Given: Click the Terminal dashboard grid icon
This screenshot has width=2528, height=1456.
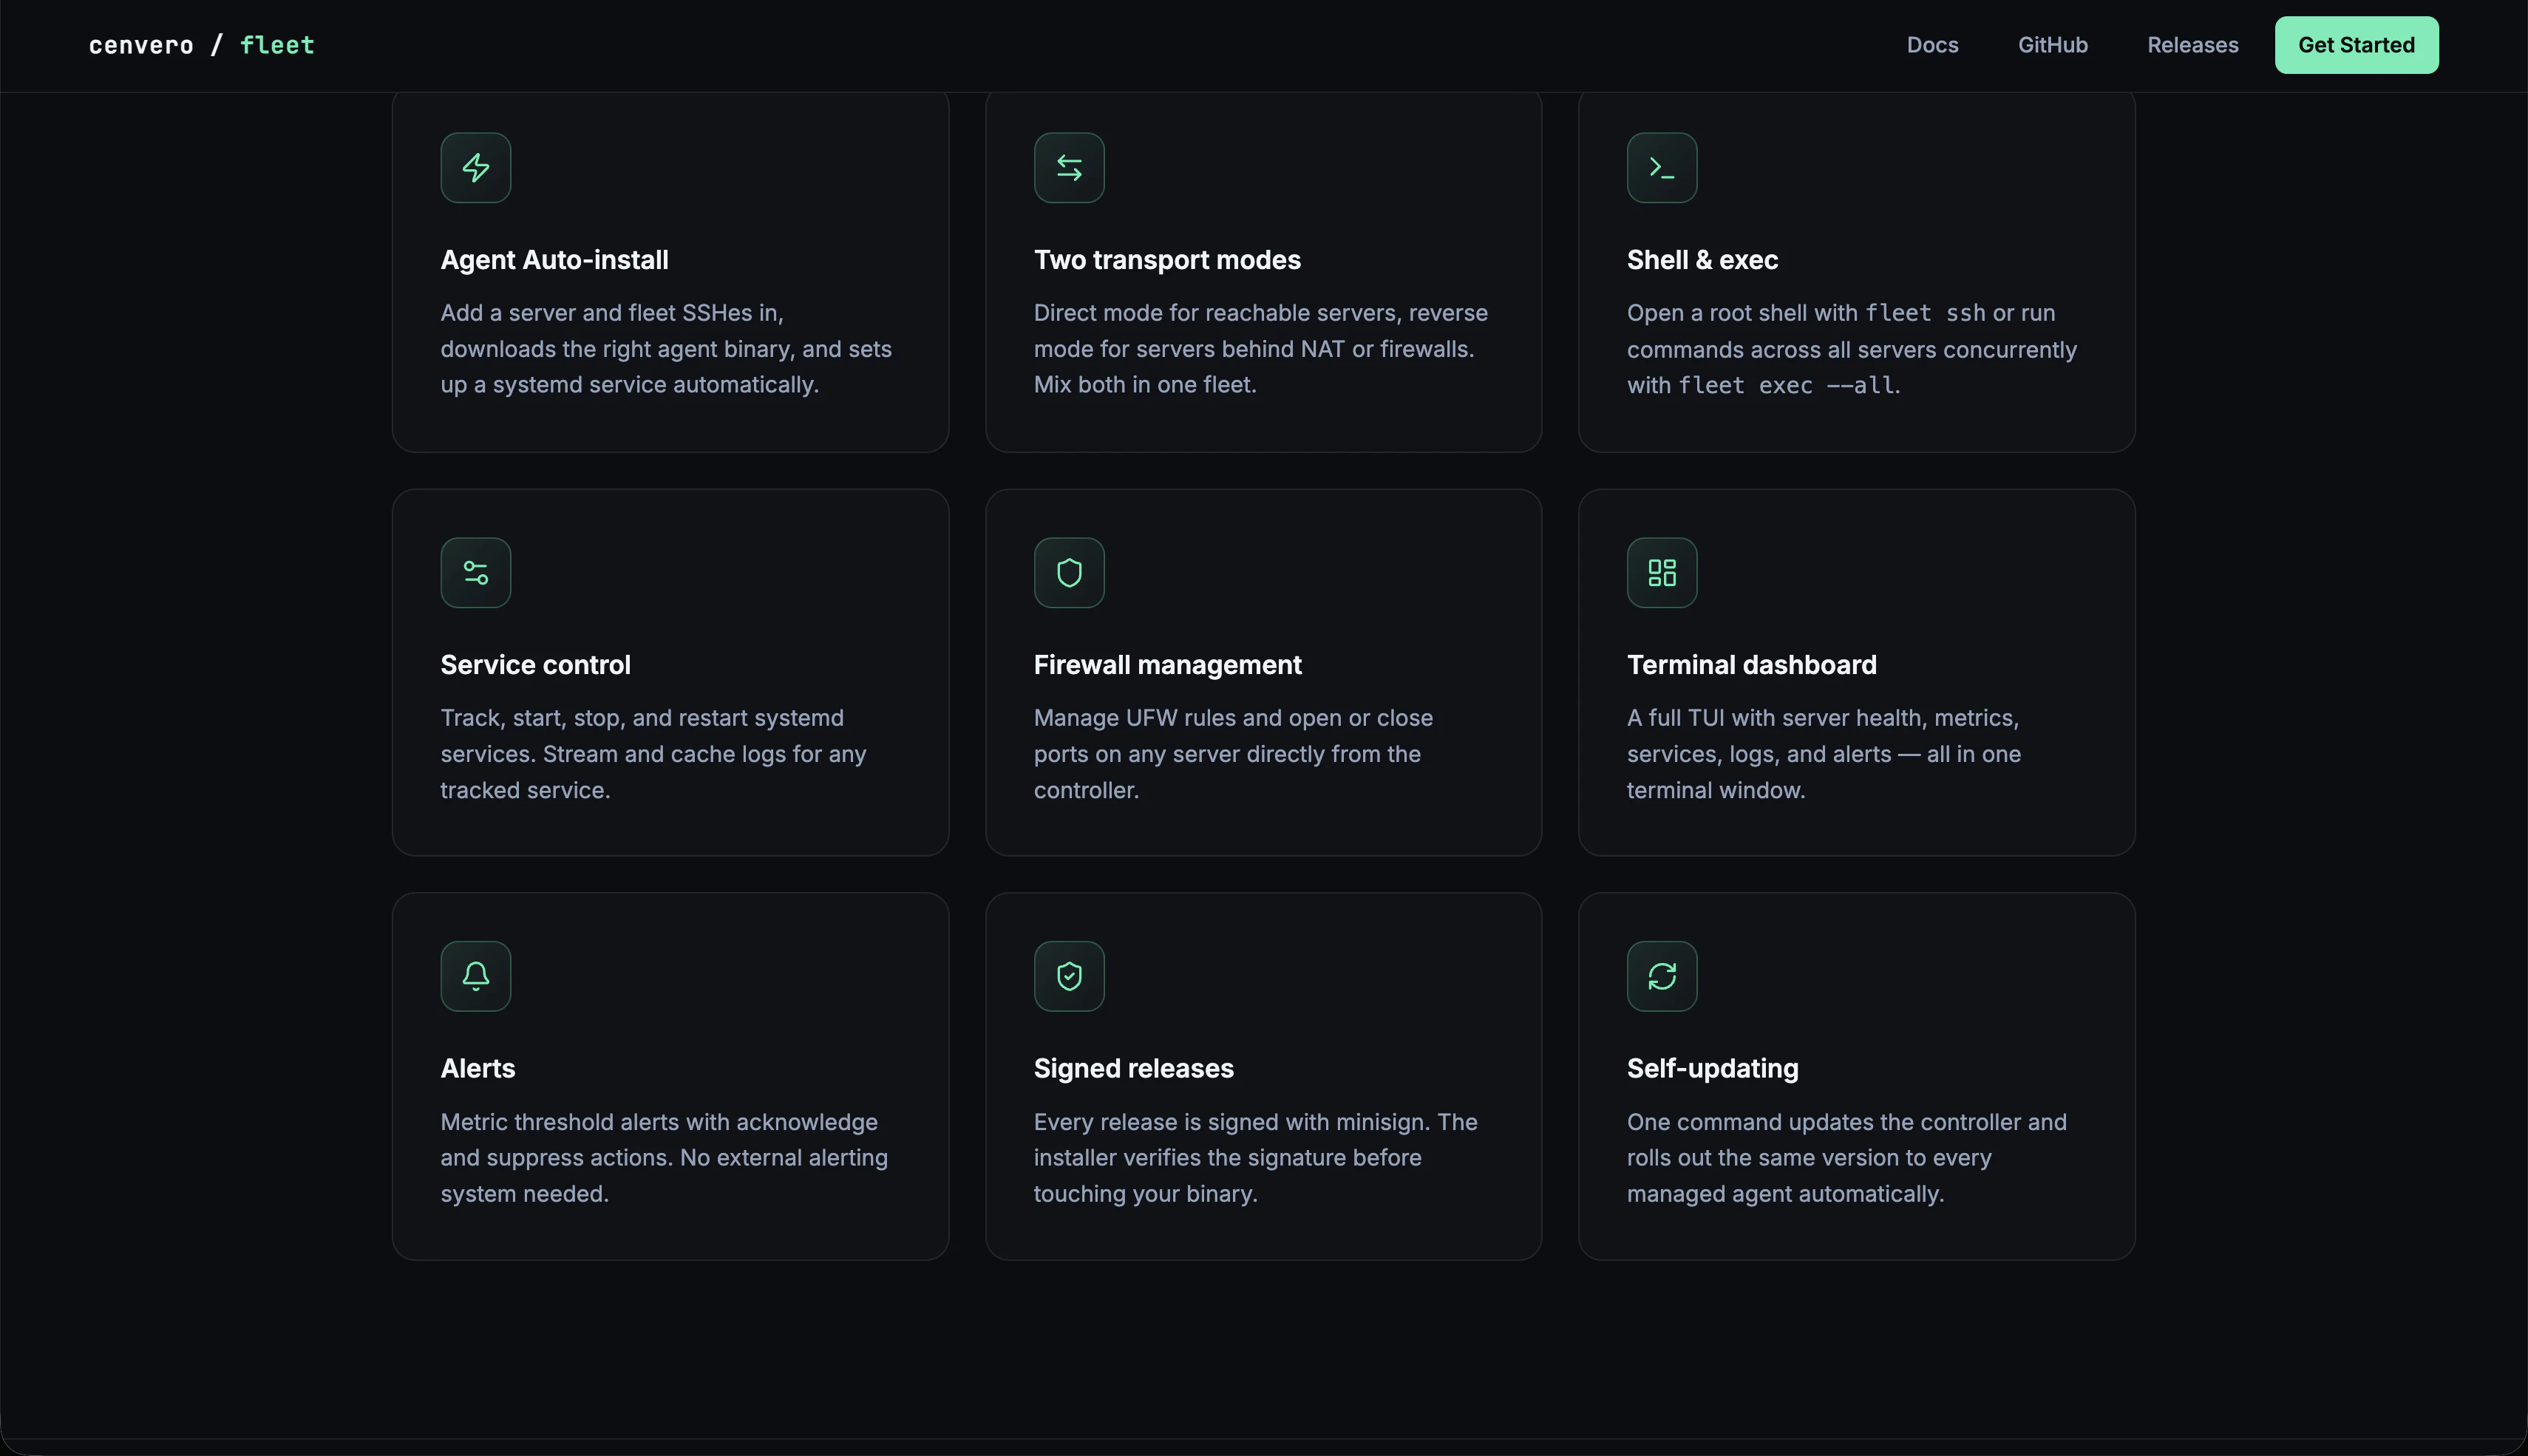Looking at the screenshot, I should pyautogui.click(x=1662, y=572).
